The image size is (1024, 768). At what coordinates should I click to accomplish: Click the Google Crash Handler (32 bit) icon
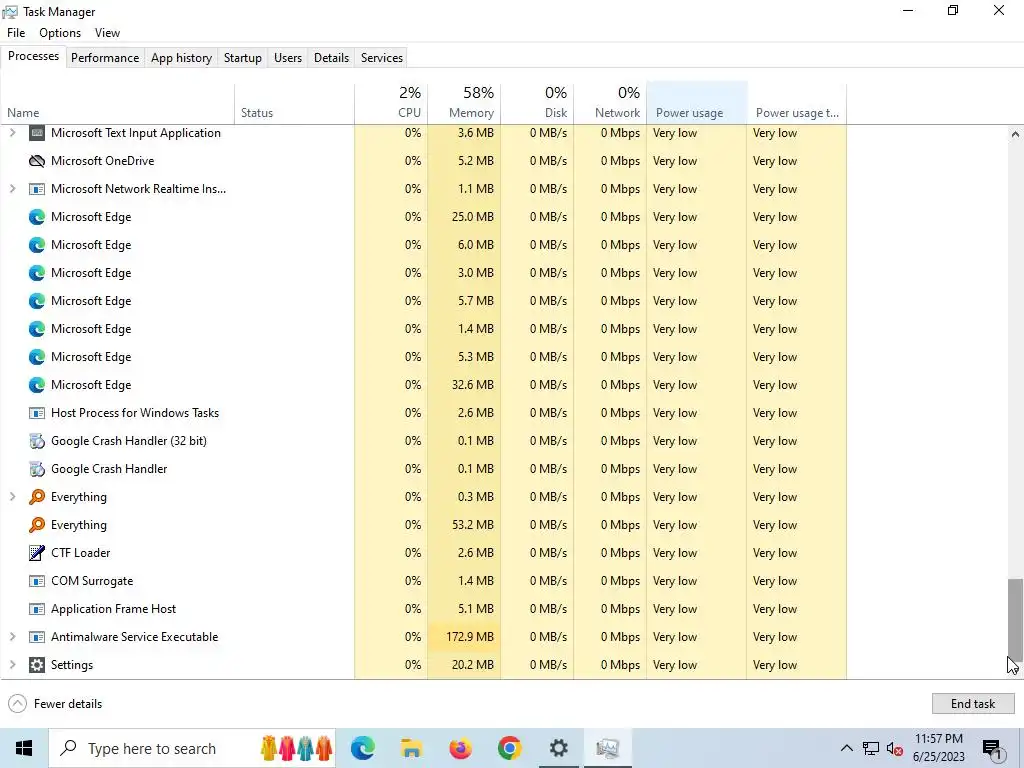[37, 441]
